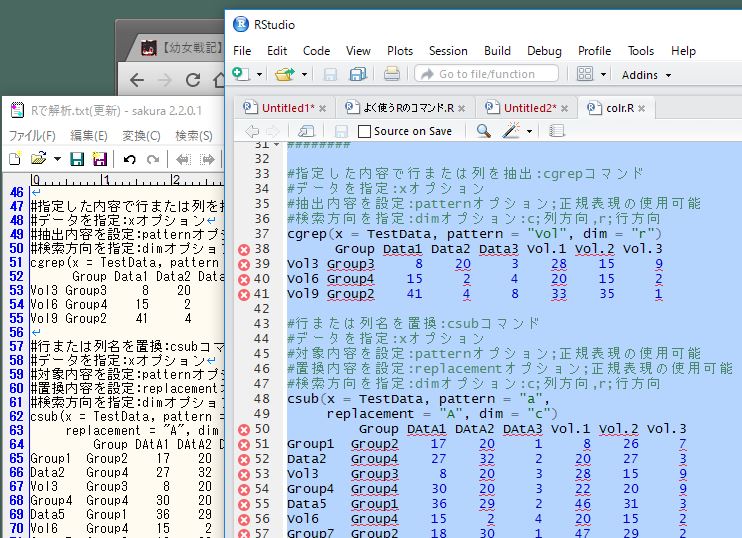Click the Compile Report notebook icon
Screen dimensions: 742x538
coord(557,131)
